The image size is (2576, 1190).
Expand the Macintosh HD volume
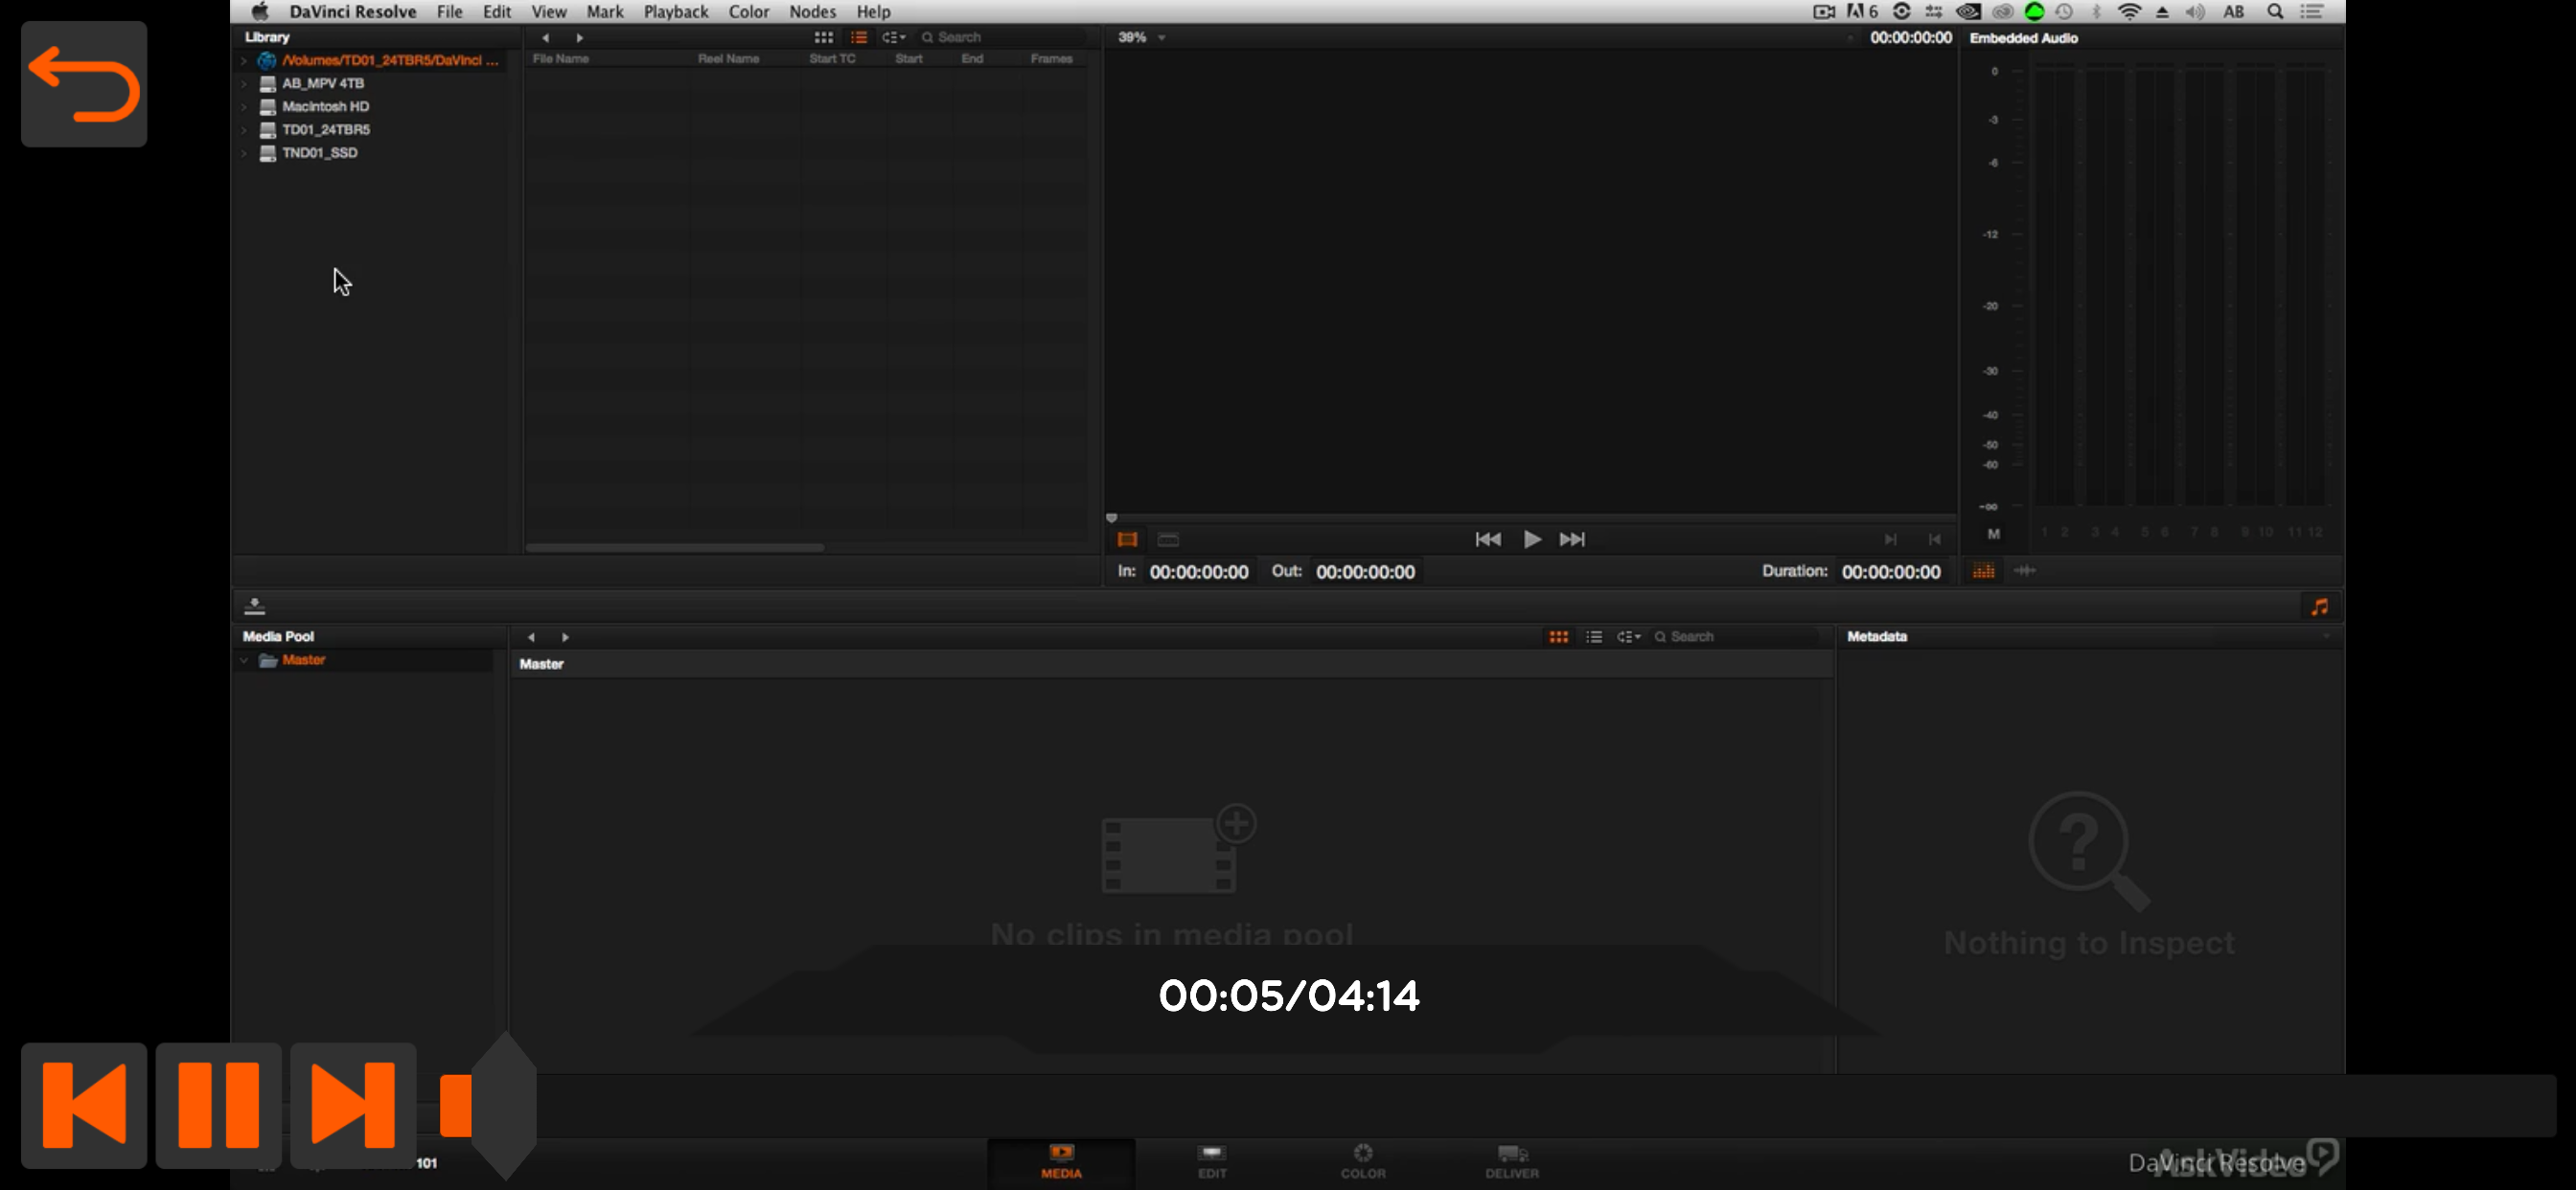(x=243, y=107)
